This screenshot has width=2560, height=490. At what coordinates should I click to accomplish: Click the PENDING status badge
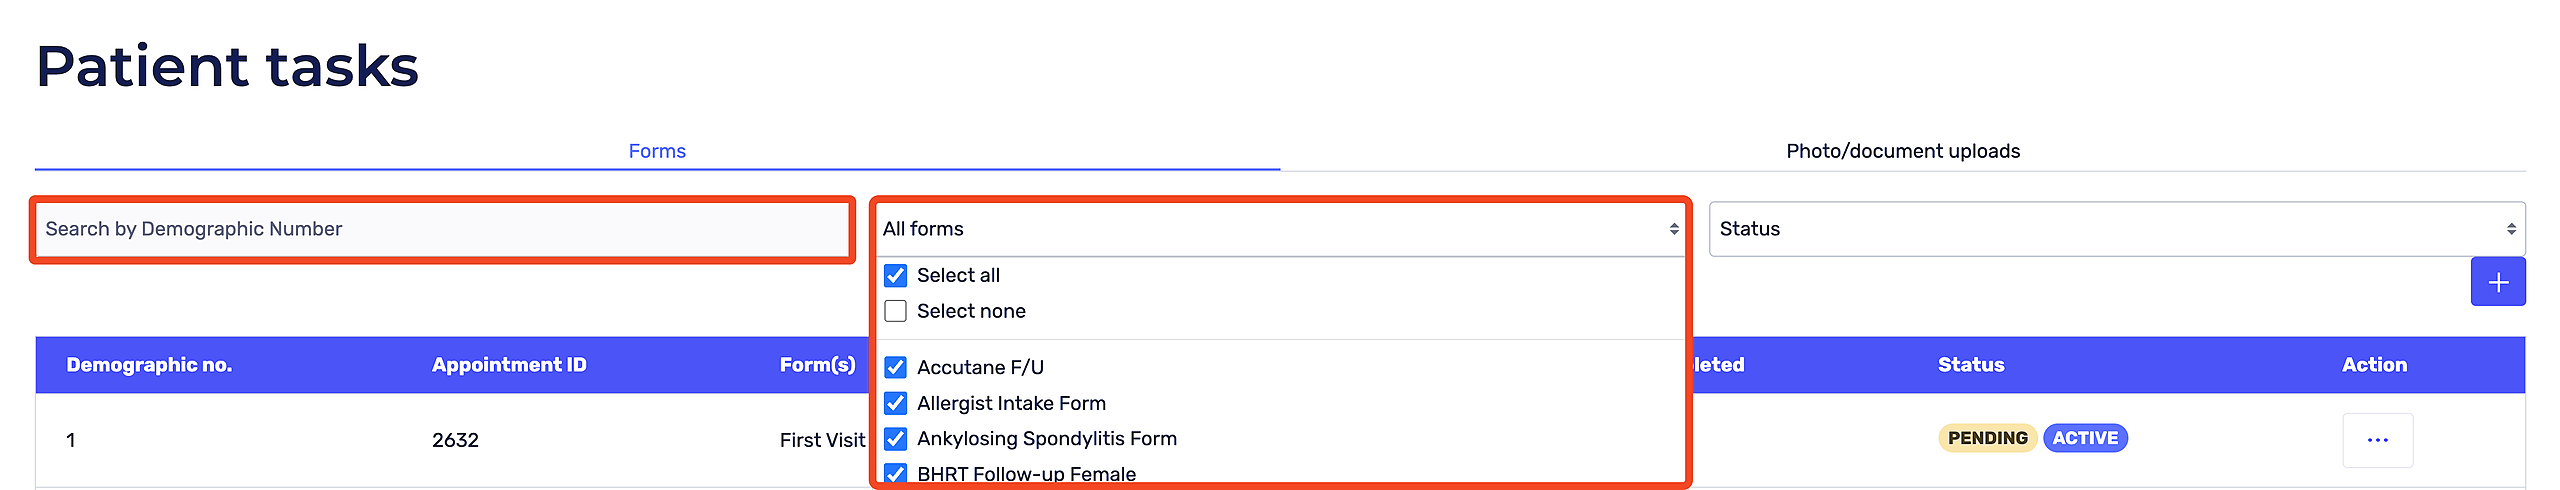pos(1987,438)
